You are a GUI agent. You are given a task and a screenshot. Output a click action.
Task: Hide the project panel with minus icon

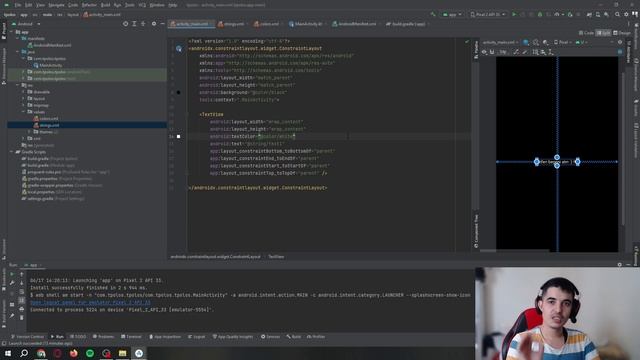click(x=162, y=24)
